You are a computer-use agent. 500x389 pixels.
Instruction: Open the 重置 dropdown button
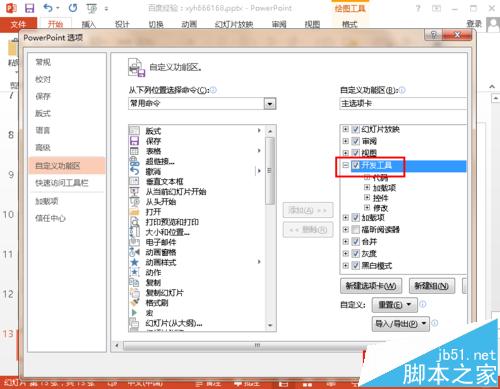[395, 305]
